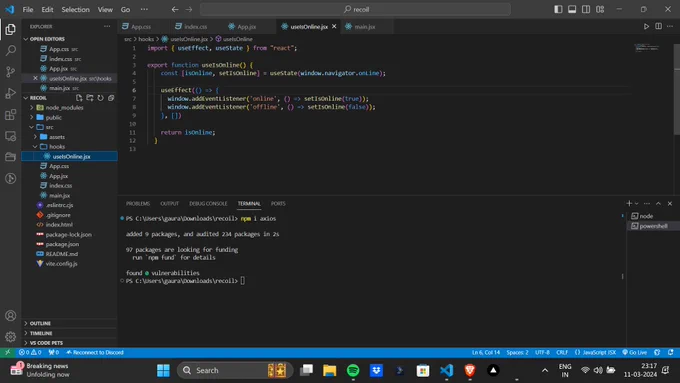
Task: Open the new terminal launch profile dropdown
Action: [x=637, y=203]
